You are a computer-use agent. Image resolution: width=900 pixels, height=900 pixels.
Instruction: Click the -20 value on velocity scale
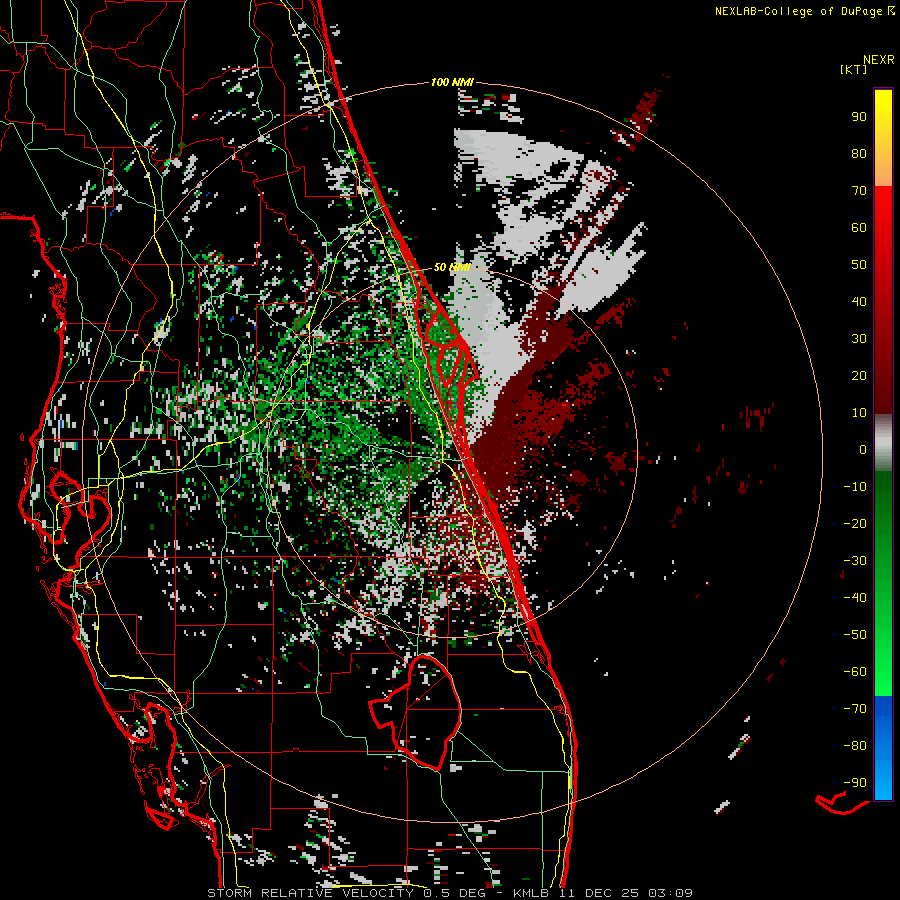(x=855, y=523)
